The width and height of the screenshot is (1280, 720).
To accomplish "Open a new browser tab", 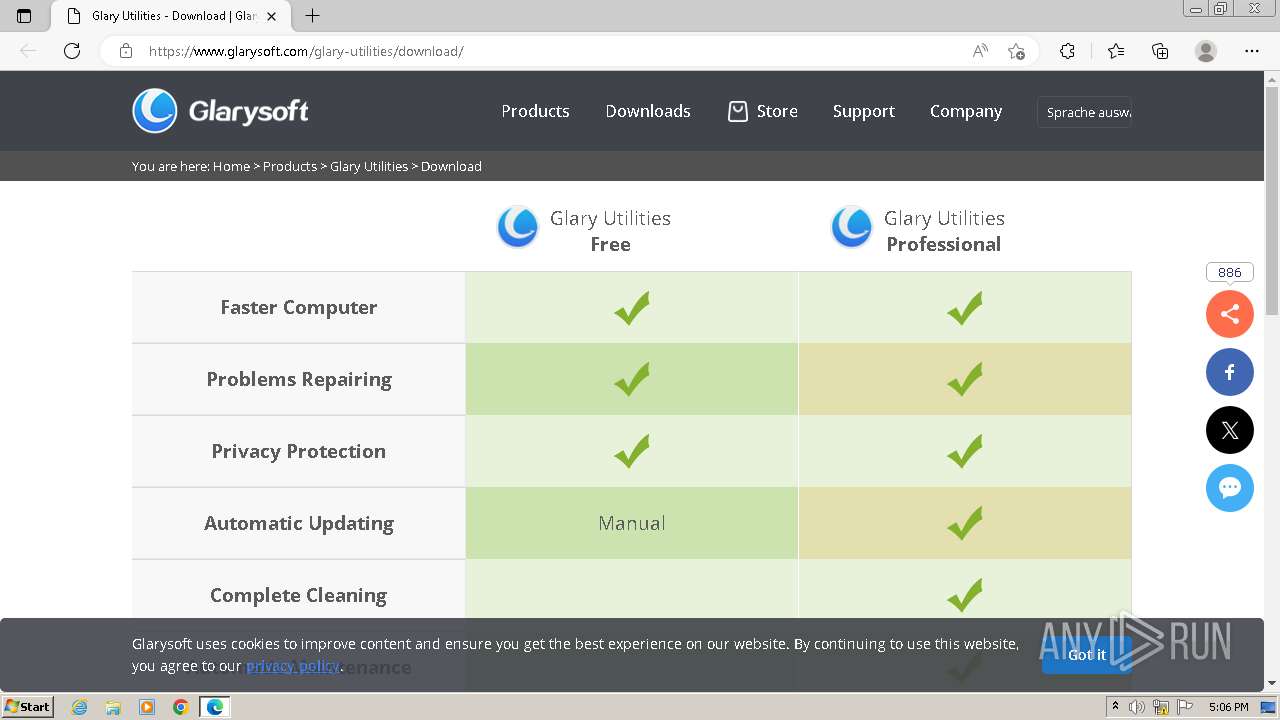I will pos(313,16).
